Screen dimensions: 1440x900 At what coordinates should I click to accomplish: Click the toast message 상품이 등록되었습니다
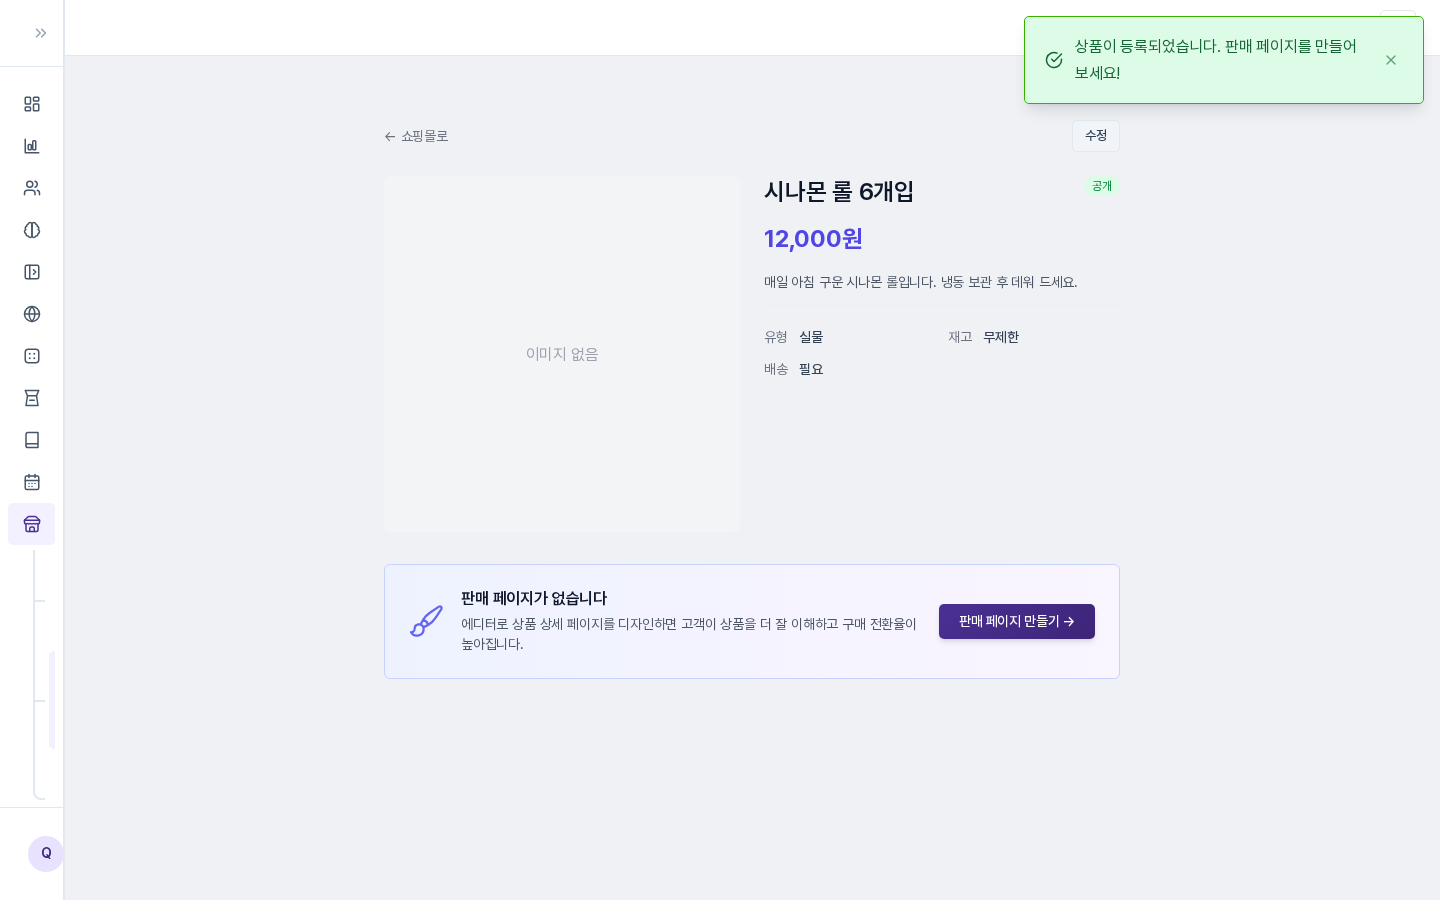[x=1216, y=60]
